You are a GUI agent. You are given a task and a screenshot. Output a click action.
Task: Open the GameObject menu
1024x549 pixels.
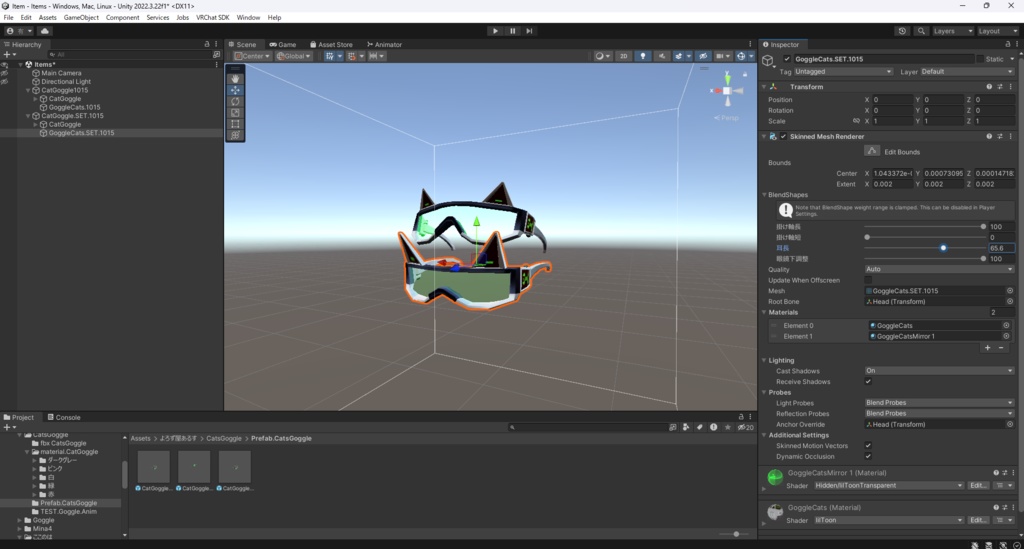click(x=81, y=18)
